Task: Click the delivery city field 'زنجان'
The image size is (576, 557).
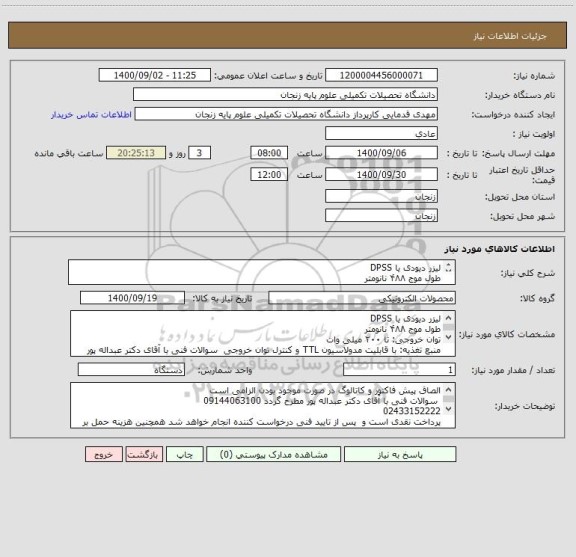Action: (x=381, y=216)
